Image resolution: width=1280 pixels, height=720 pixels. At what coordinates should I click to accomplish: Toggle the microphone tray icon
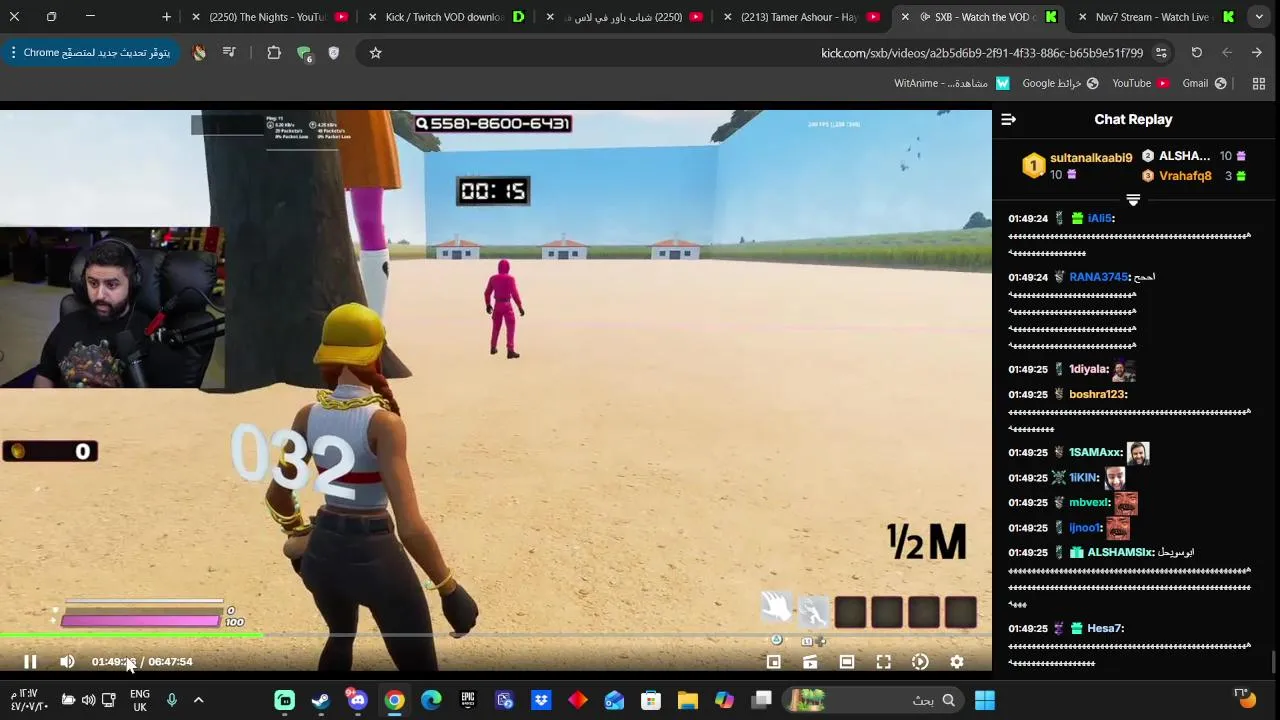(171, 700)
